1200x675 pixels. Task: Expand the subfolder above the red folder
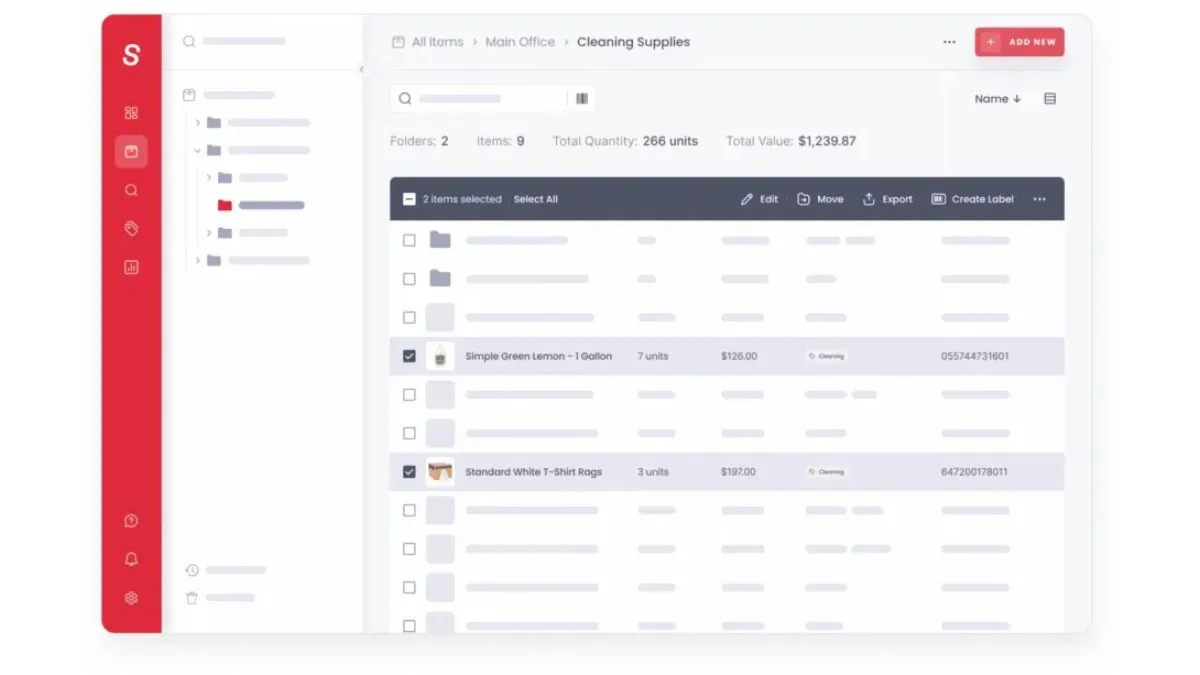coord(209,177)
